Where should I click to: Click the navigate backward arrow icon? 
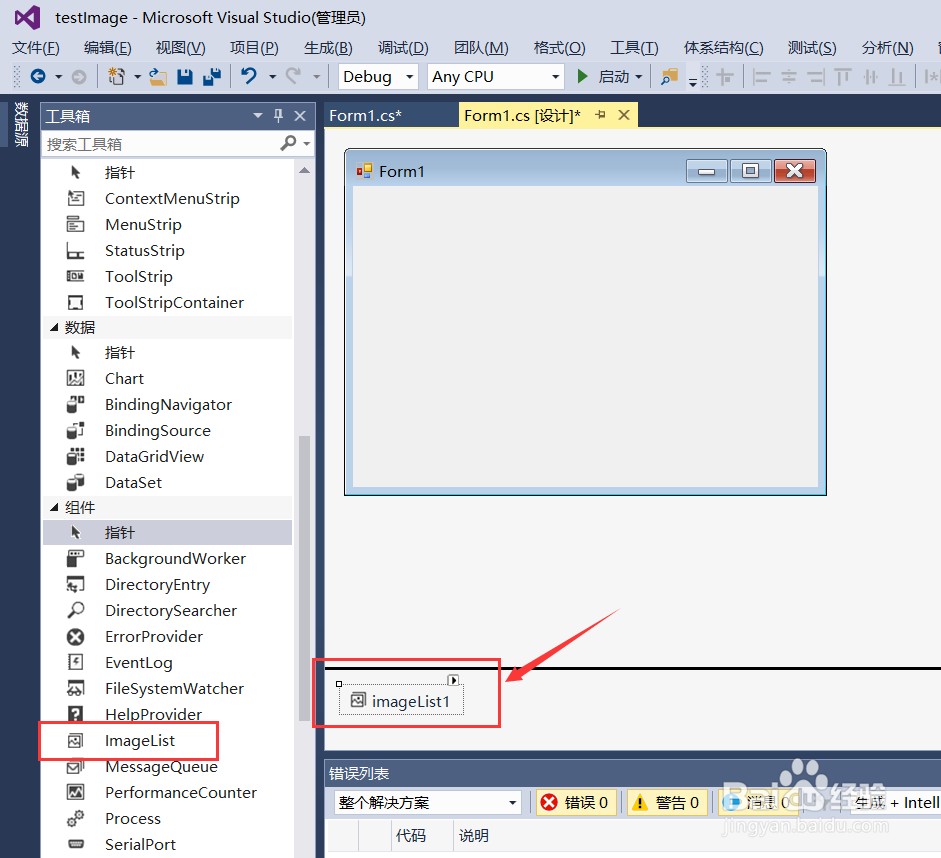[38, 76]
